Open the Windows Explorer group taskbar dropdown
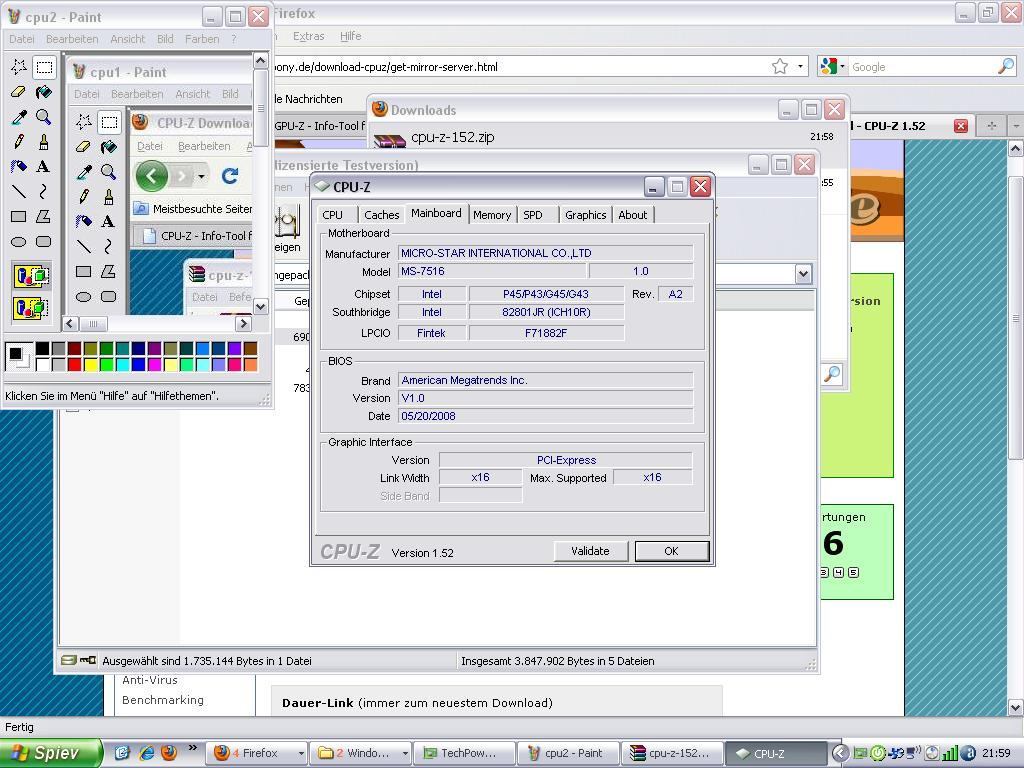The width and height of the screenshot is (1024, 768). coord(405,753)
